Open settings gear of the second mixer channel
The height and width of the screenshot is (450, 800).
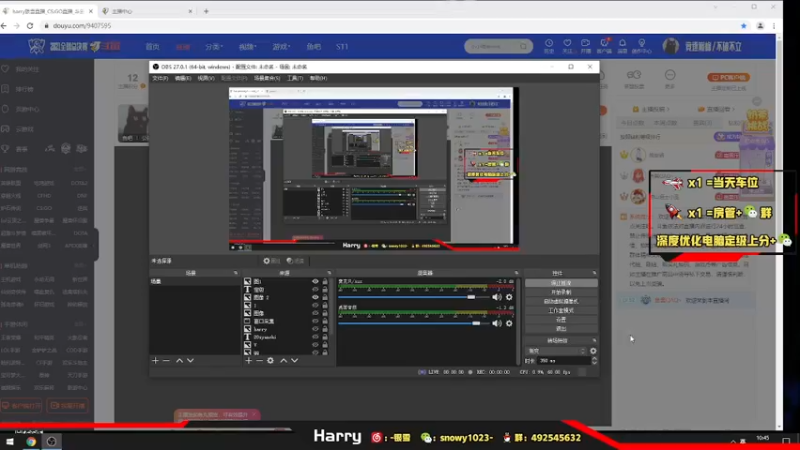click(509, 323)
